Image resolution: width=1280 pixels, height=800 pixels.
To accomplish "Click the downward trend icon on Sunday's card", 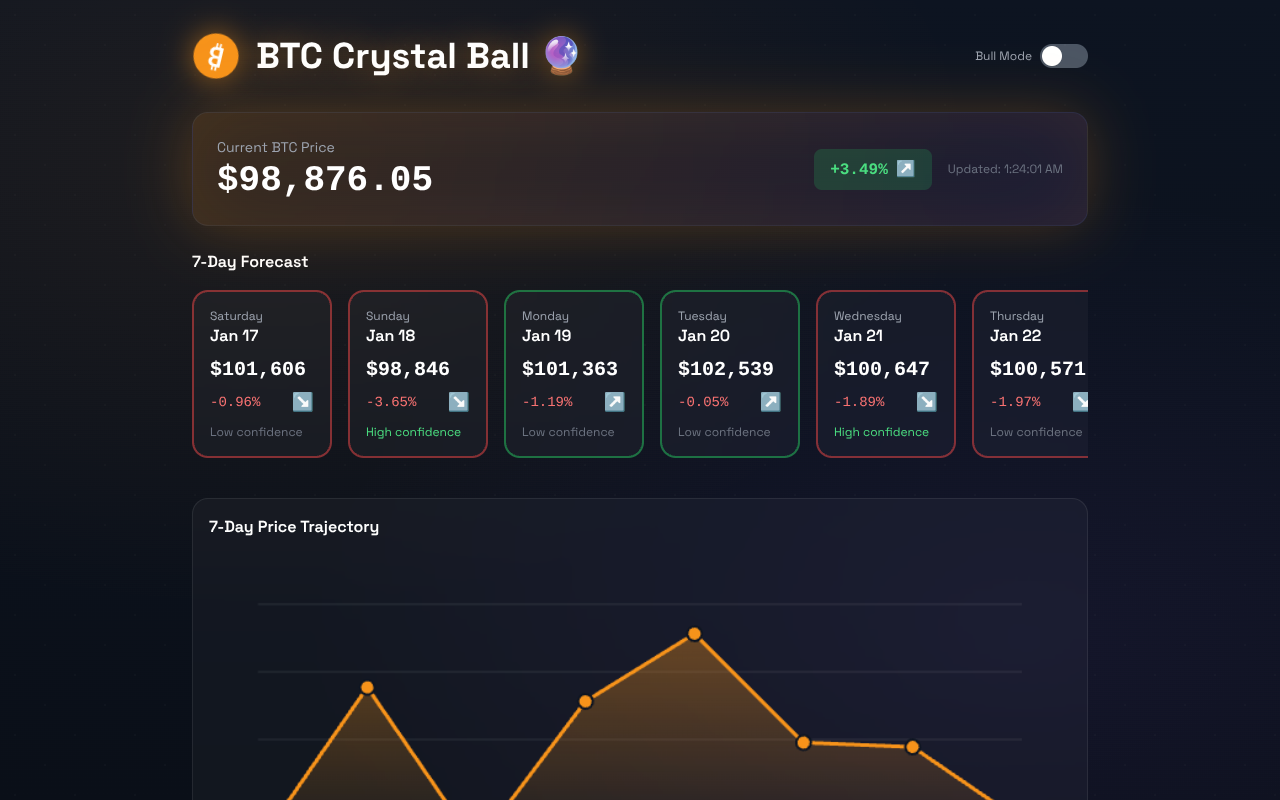I will pyautogui.click(x=458, y=401).
